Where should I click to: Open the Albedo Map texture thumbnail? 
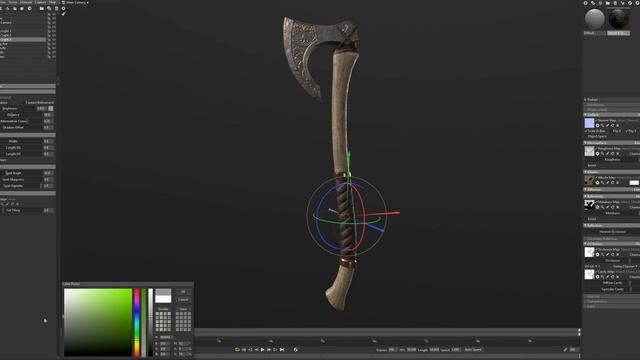tap(589, 180)
